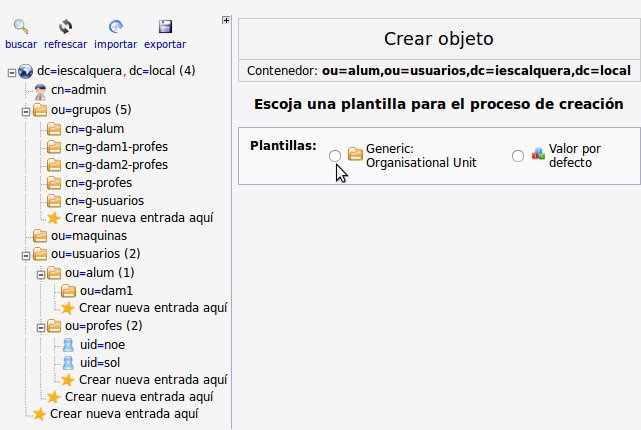Viewport: 641px width, 430px height.
Task: Click the star icon under ou=dam1
Action: [x=68, y=308]
